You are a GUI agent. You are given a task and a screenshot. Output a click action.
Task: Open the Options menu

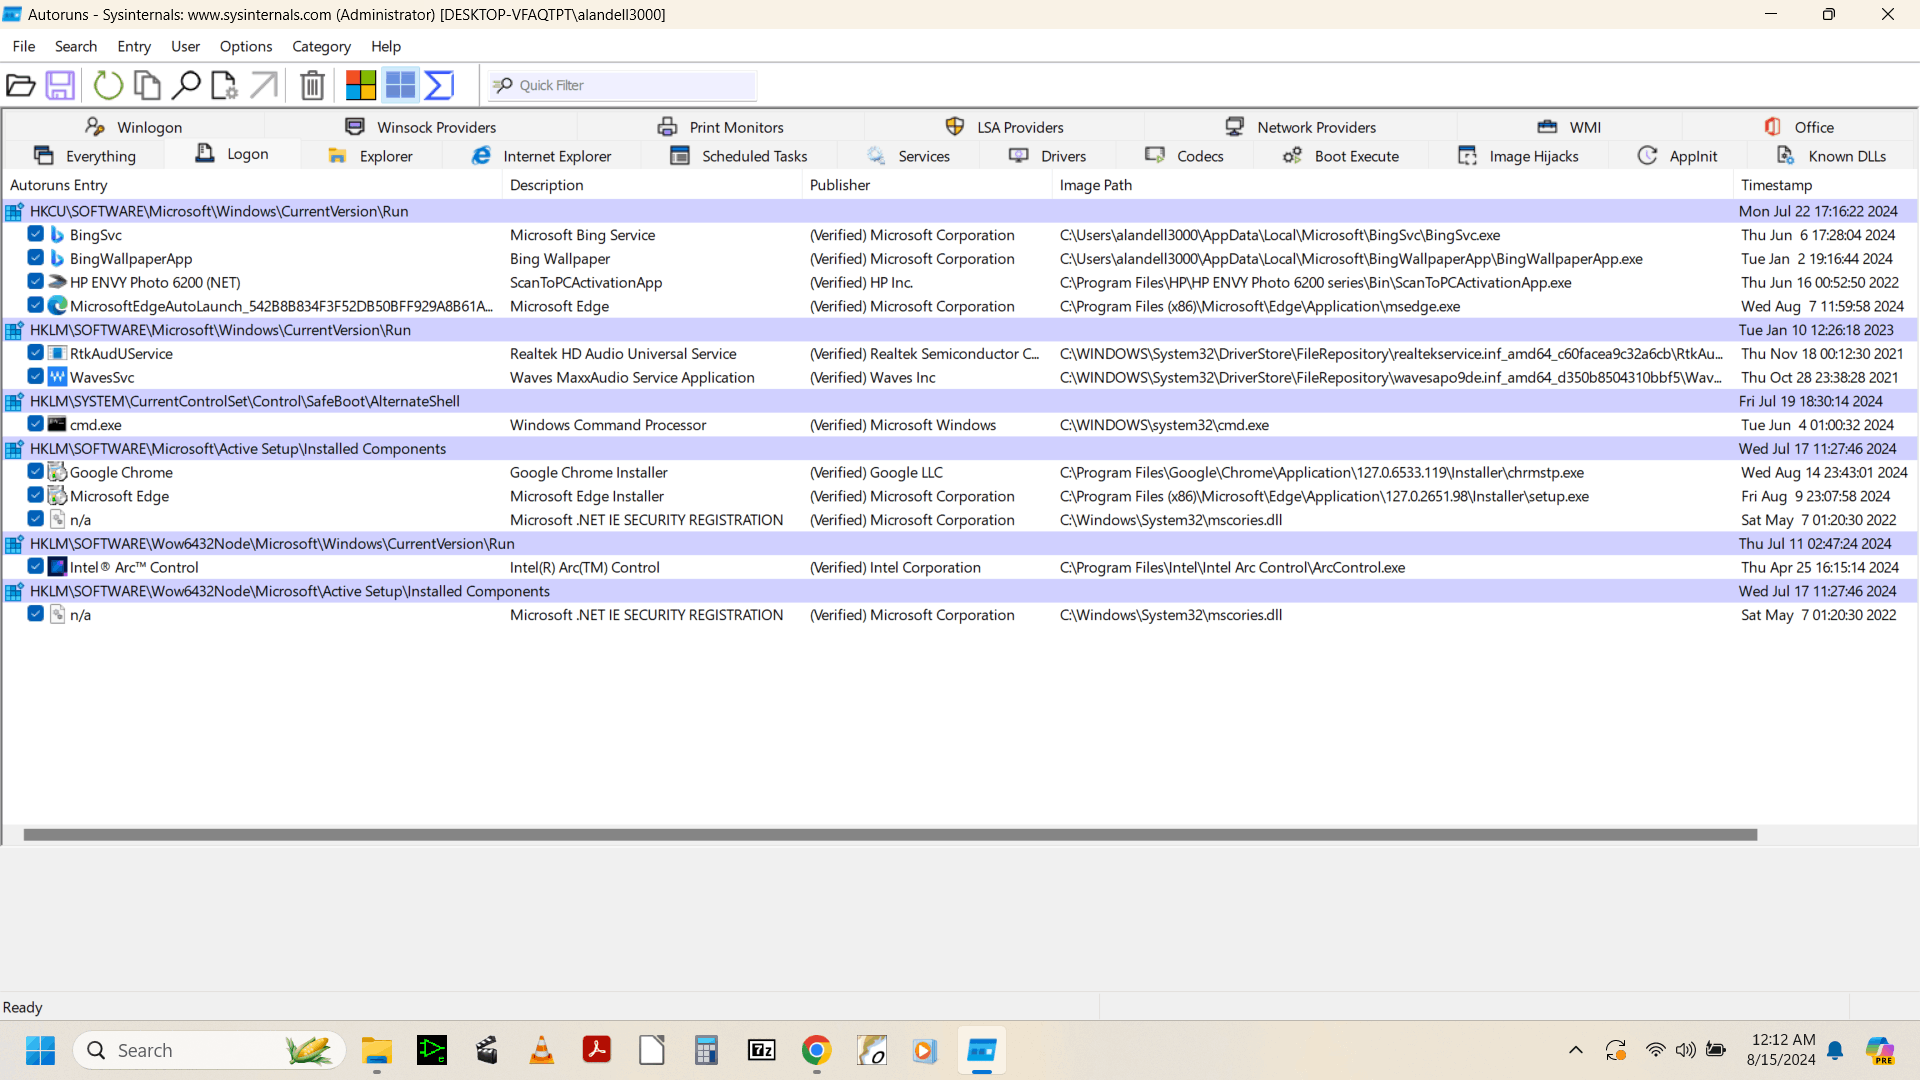[246, 46]
